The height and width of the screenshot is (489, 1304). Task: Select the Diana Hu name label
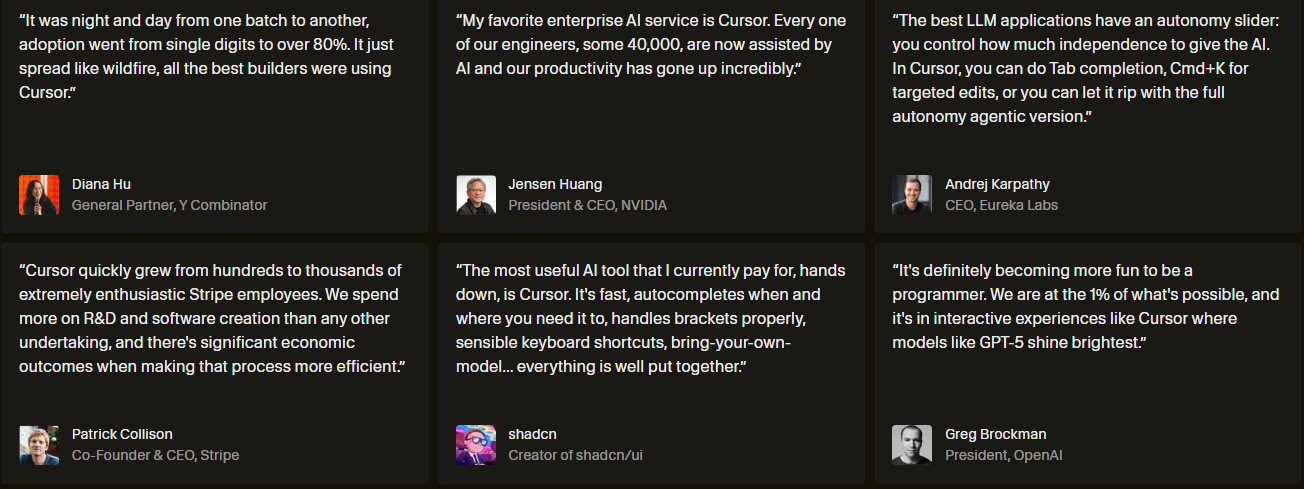coord(101,184)
